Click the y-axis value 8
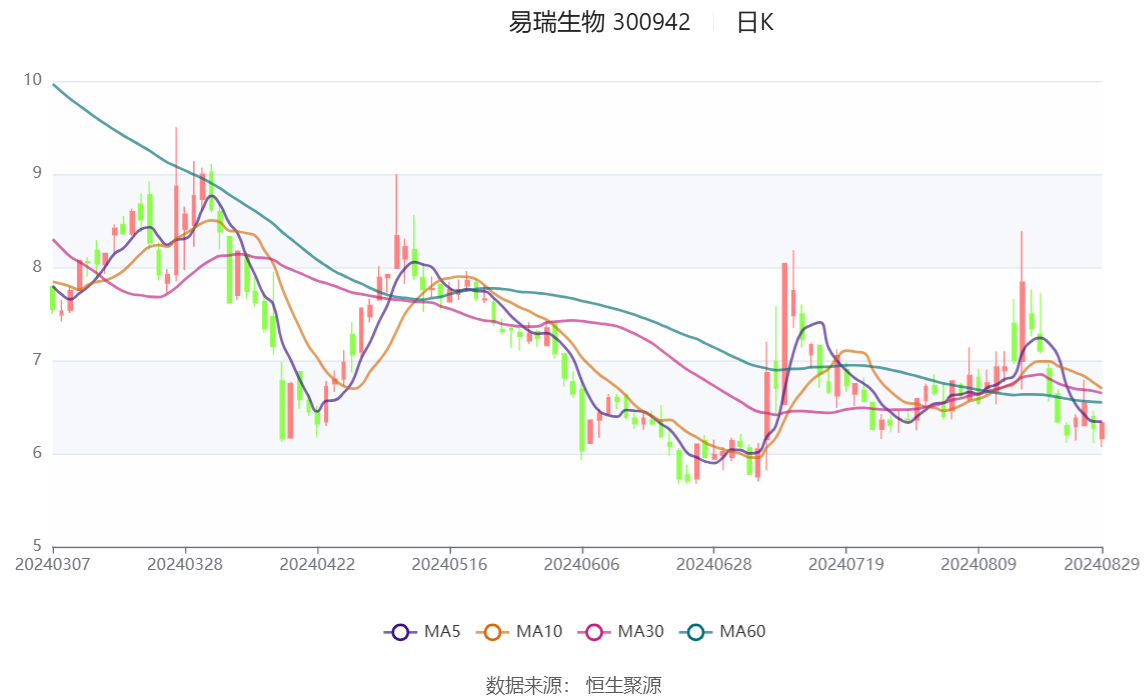Image resolution: width=1147 pixels, height=699 pixels. point(37,266)
